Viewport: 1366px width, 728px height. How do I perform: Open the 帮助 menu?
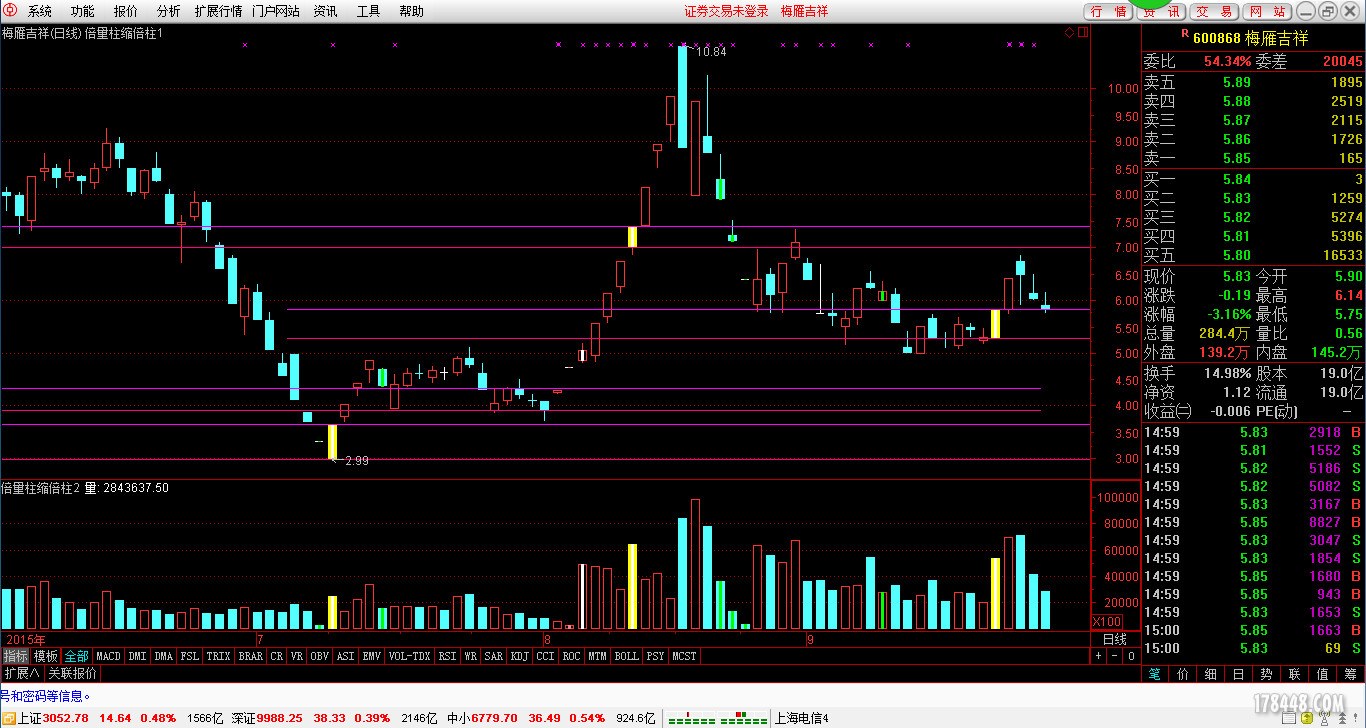pos(411,11)
